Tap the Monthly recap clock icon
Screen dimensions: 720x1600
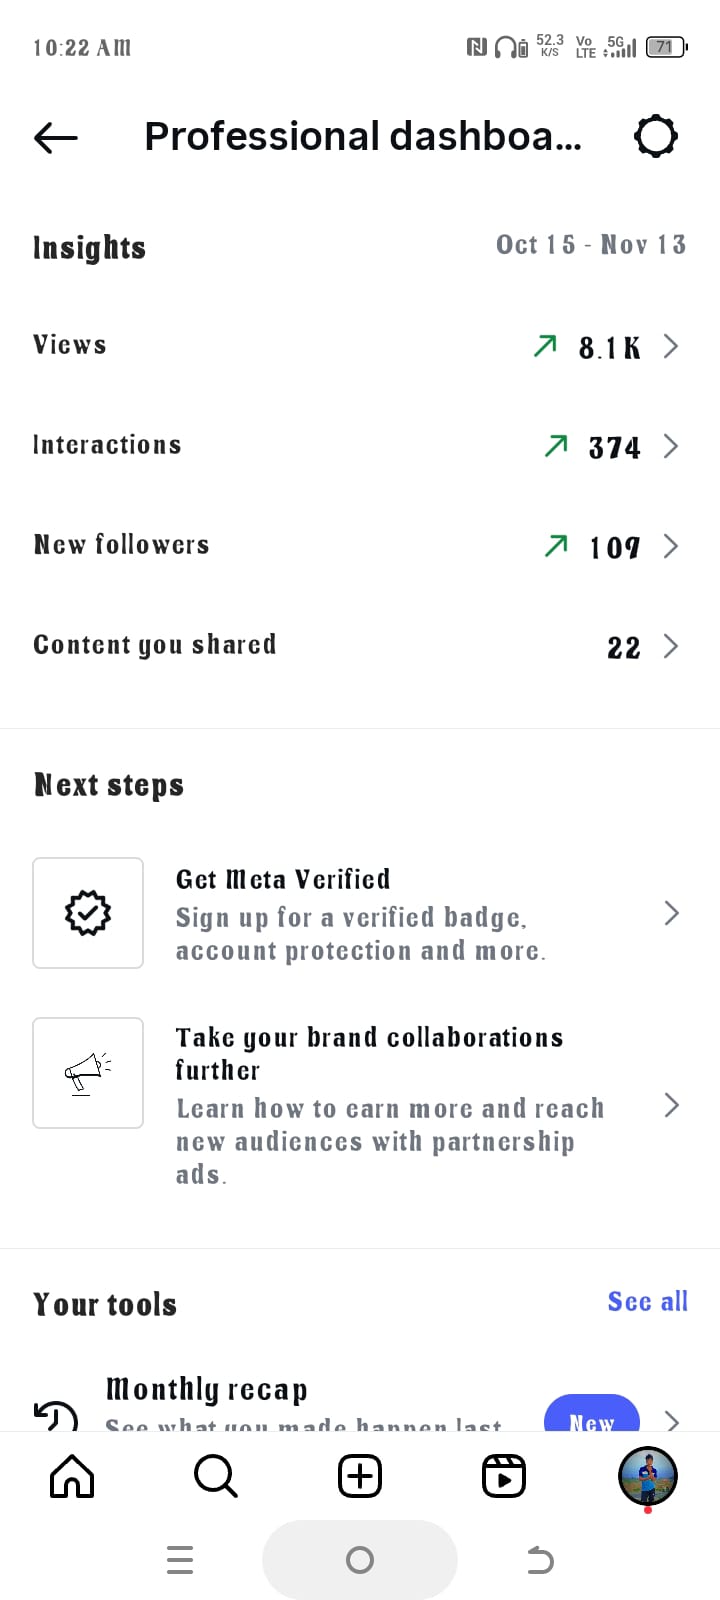click(56, 1416)
